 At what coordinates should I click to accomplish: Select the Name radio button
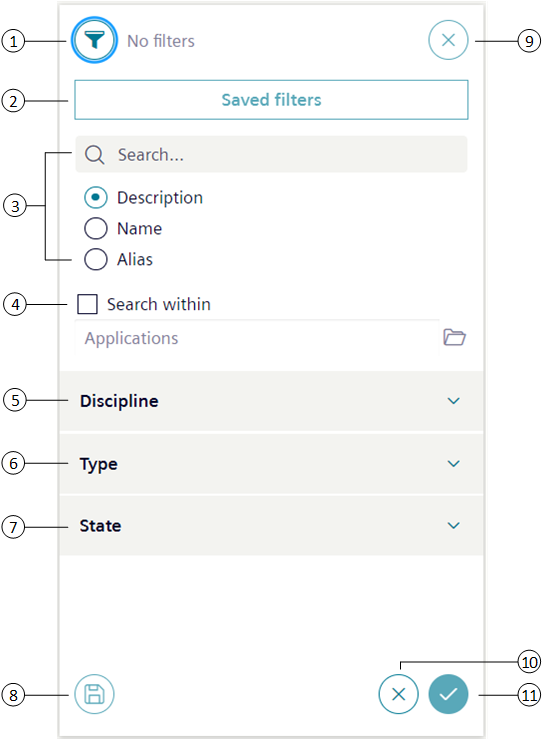[96, 228]
